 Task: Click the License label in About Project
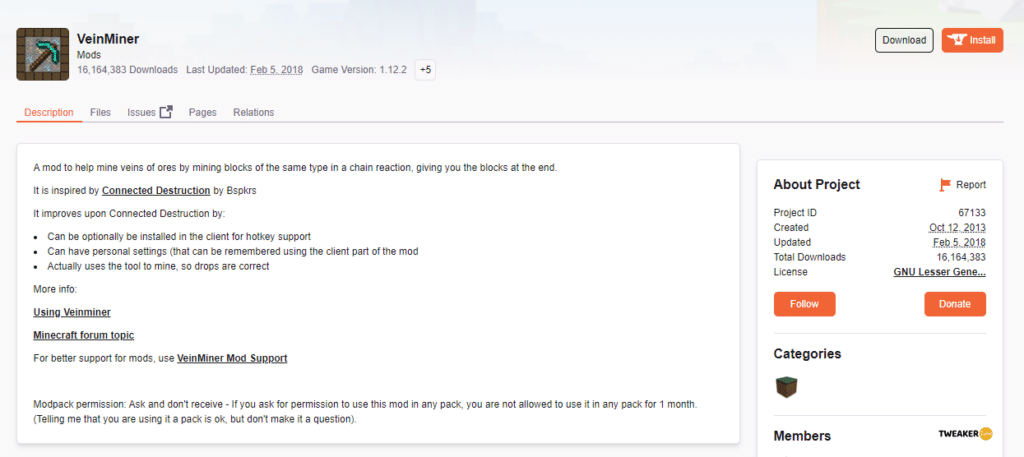tap(790, 272)
